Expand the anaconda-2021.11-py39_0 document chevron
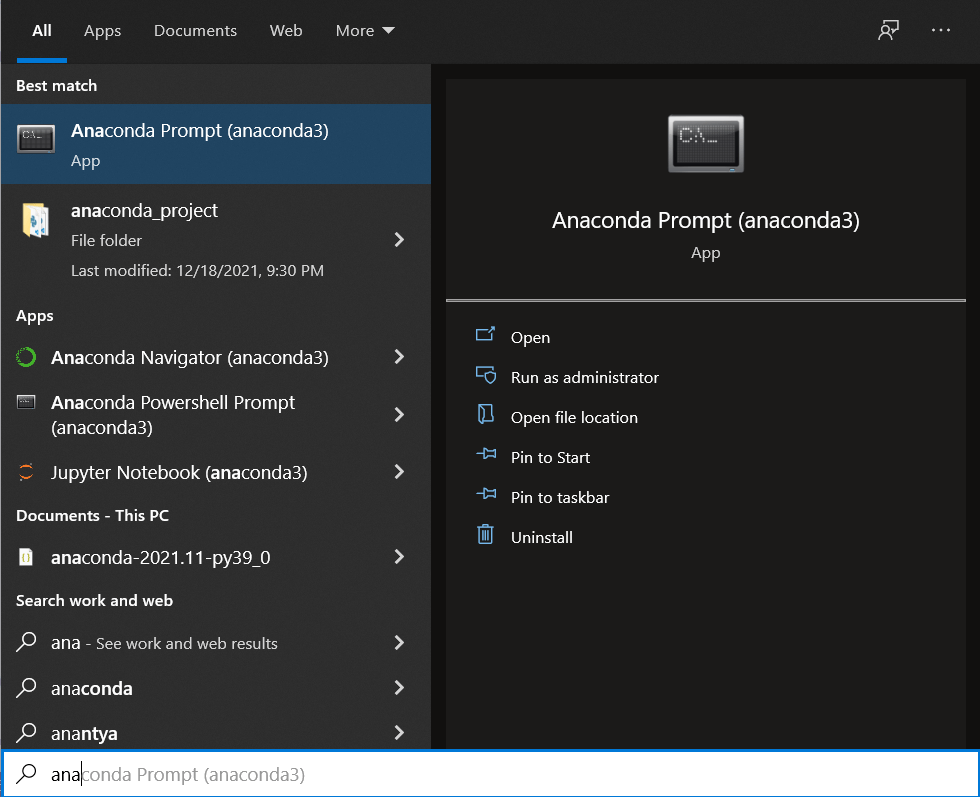This screenshot has height=797, width=980. [399, 557]
